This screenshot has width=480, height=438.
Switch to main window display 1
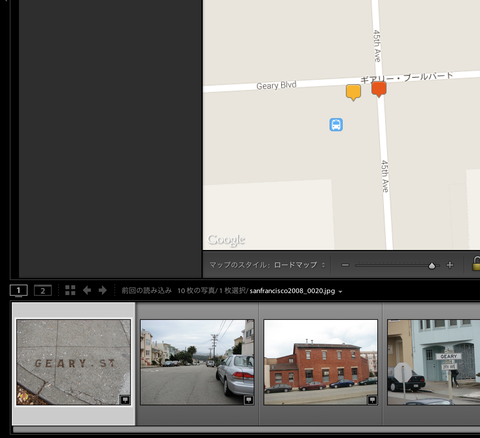19,290
